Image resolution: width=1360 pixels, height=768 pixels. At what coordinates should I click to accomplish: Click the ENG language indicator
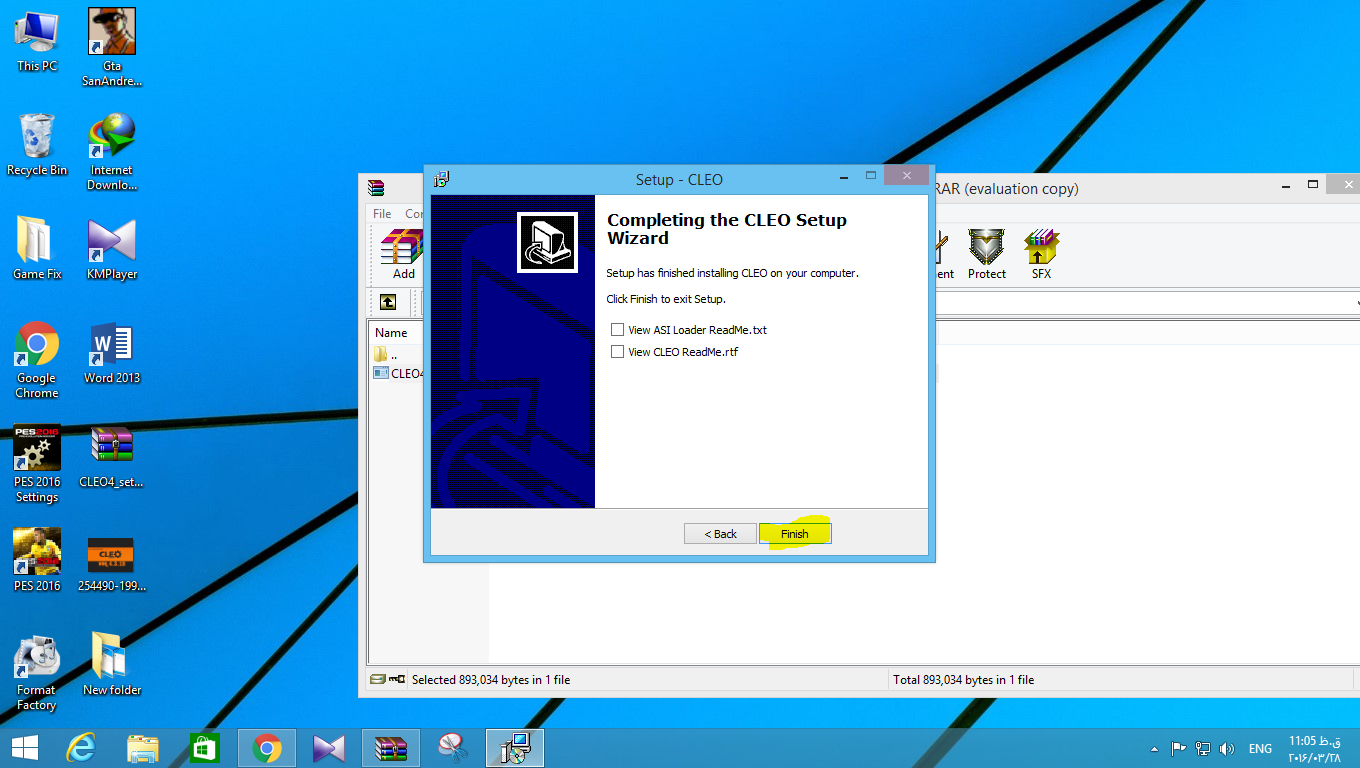[1260, 748]
